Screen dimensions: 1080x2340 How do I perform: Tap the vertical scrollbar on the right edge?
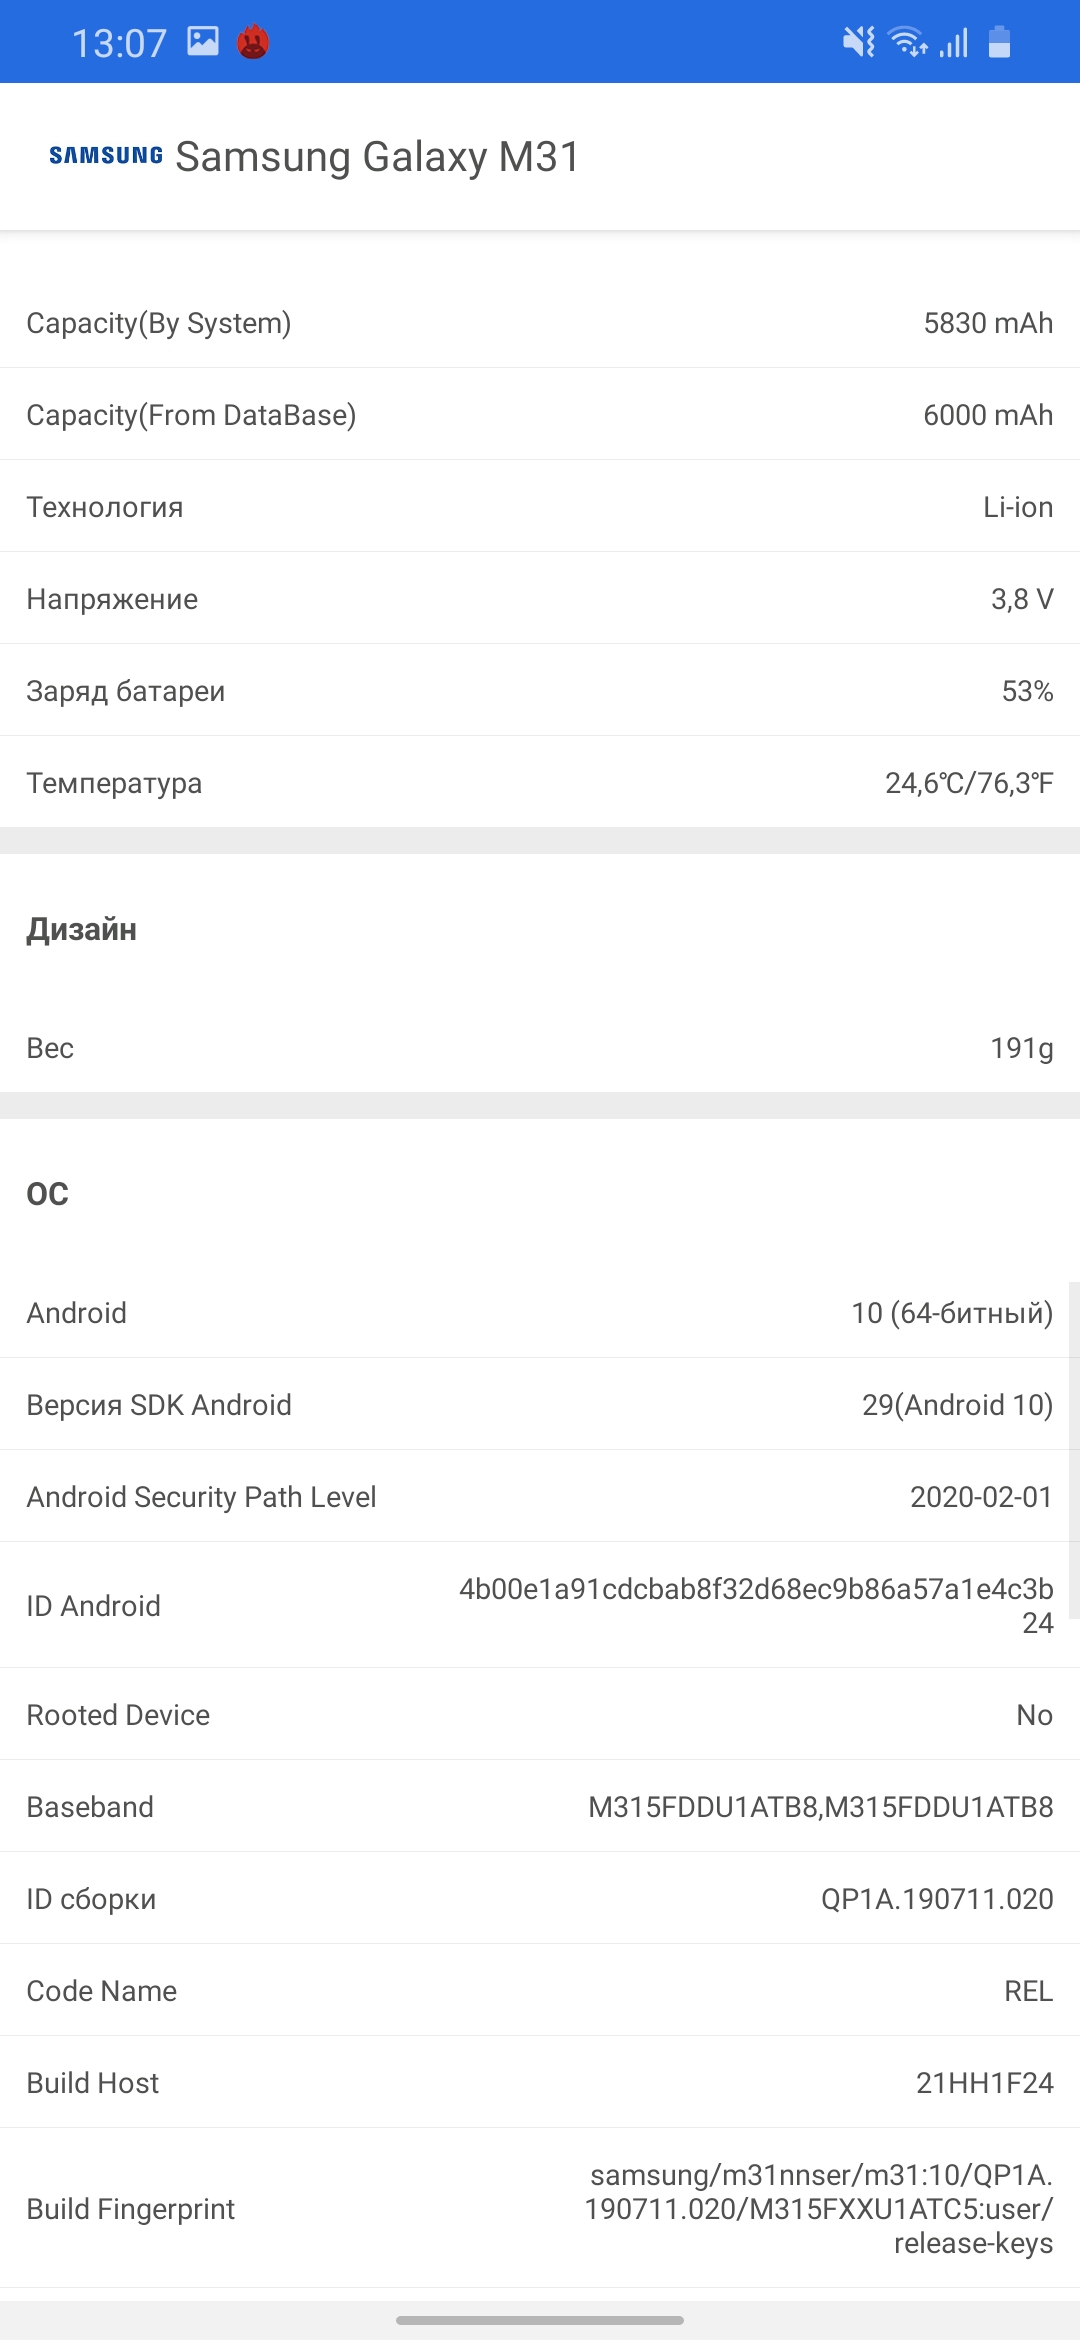click(x=1073, y=1450)
